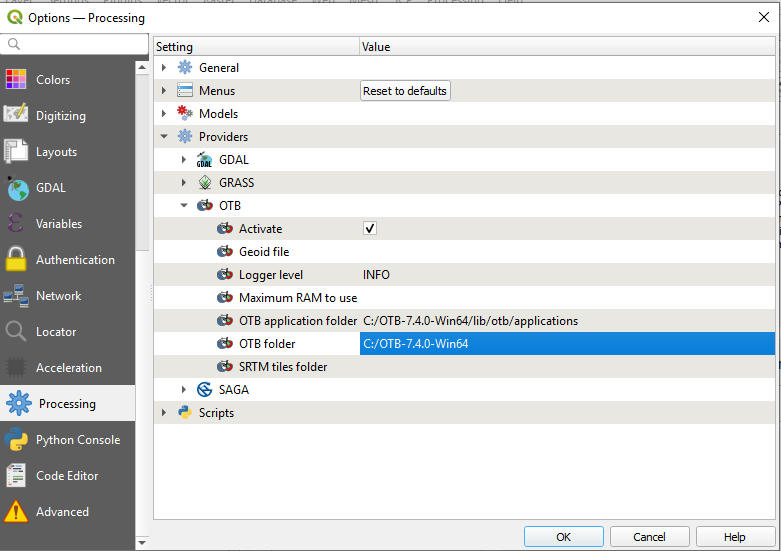781x551 pixels.
Task: Confirm settings with OK button
Action: (563, 537)
